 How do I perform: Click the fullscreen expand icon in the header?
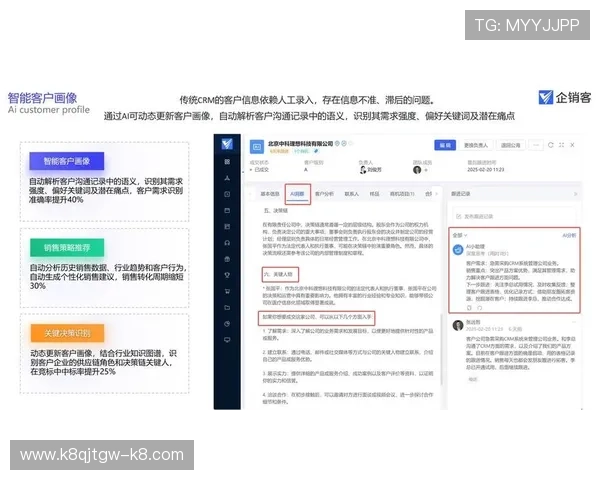[561, 145]
